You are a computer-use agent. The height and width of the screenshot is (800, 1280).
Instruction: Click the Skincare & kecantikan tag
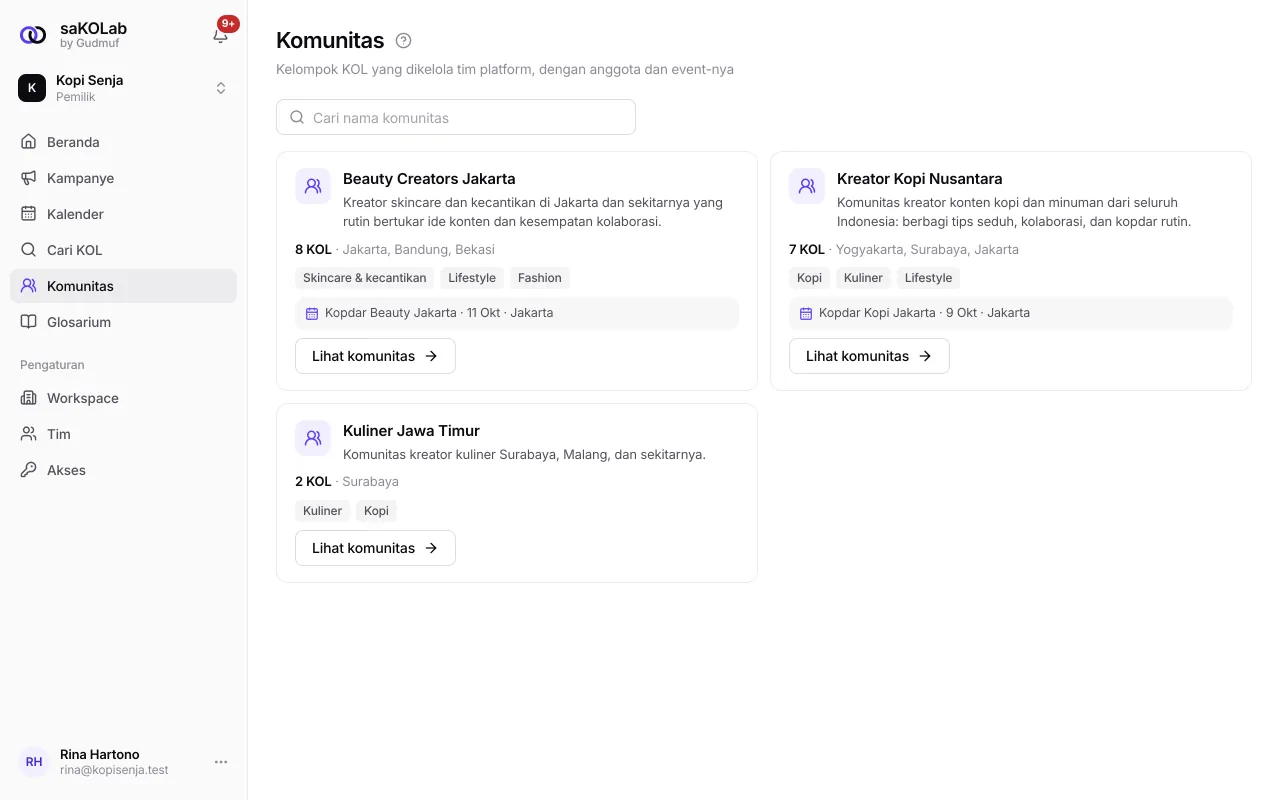click(365, 278)
